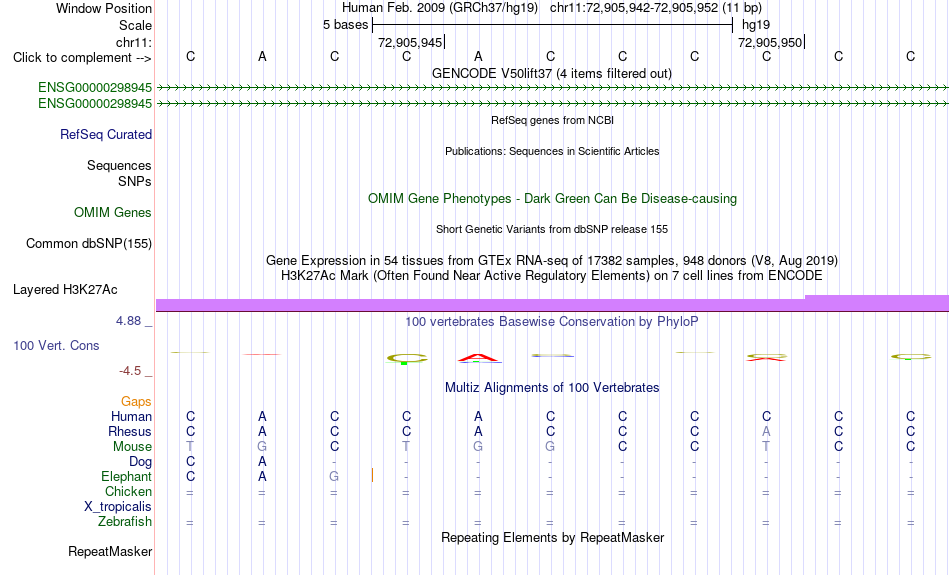950x575 pixels.
Task: Click the -4.5 PhyloP lower scale value
Action: [130, 371]
